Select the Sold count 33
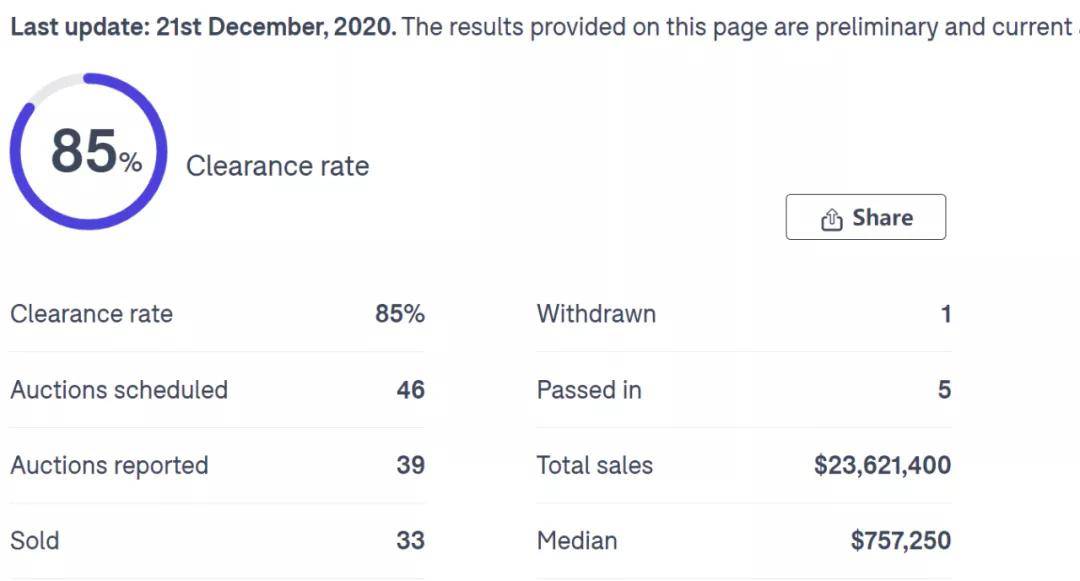Viewport: 1080px width, 581px height. [x=410, y=541]
